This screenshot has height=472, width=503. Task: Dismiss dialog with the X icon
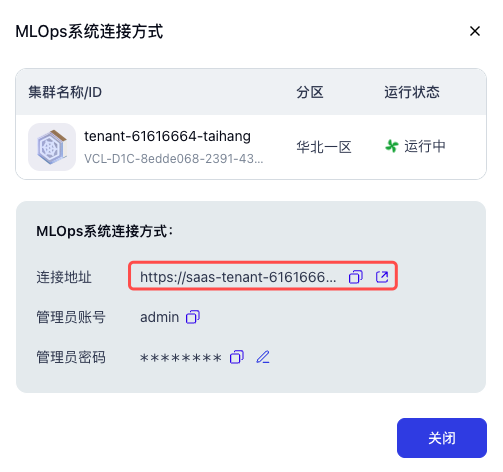475,31
